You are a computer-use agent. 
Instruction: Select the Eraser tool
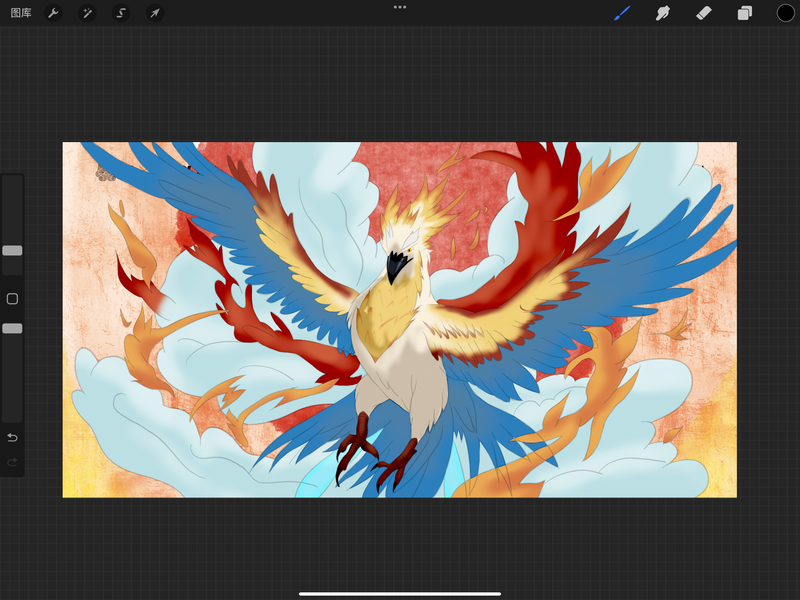click(x=704, y=13)
